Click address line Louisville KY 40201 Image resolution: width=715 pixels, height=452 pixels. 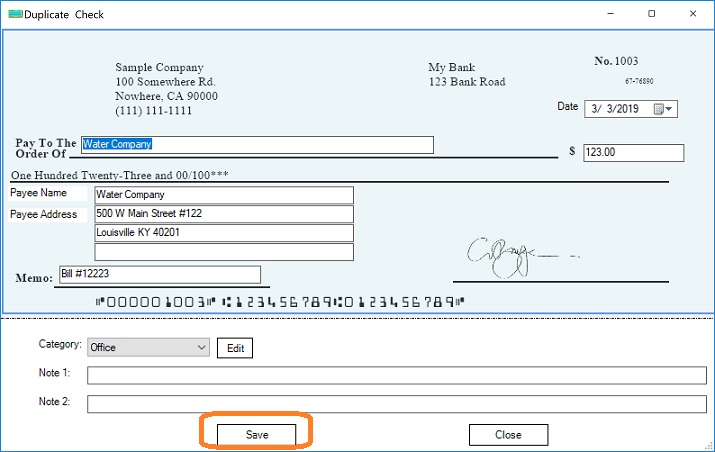(224, 233)
